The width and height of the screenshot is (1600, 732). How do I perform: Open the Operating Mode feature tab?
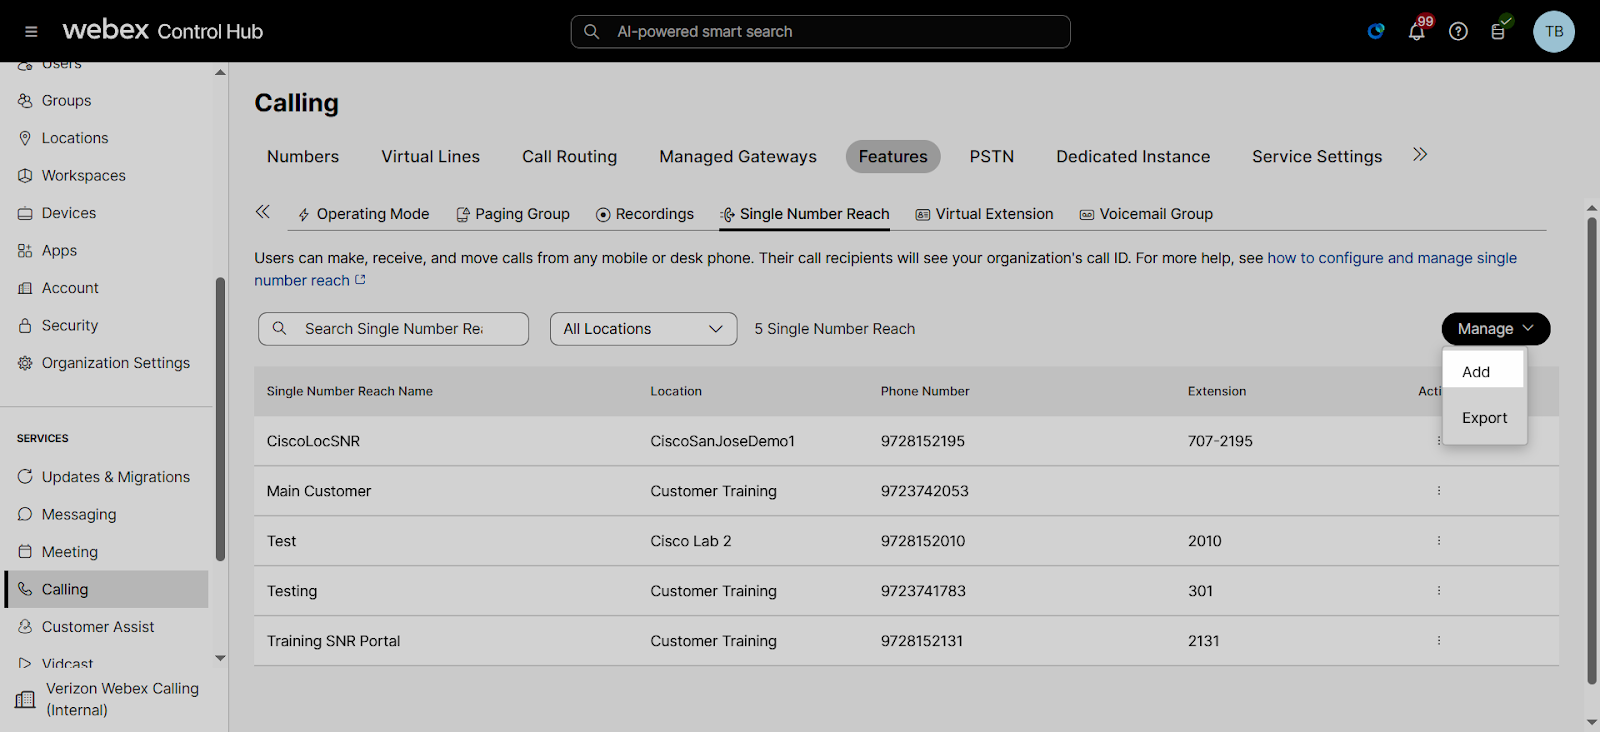[x=363, y=214]
